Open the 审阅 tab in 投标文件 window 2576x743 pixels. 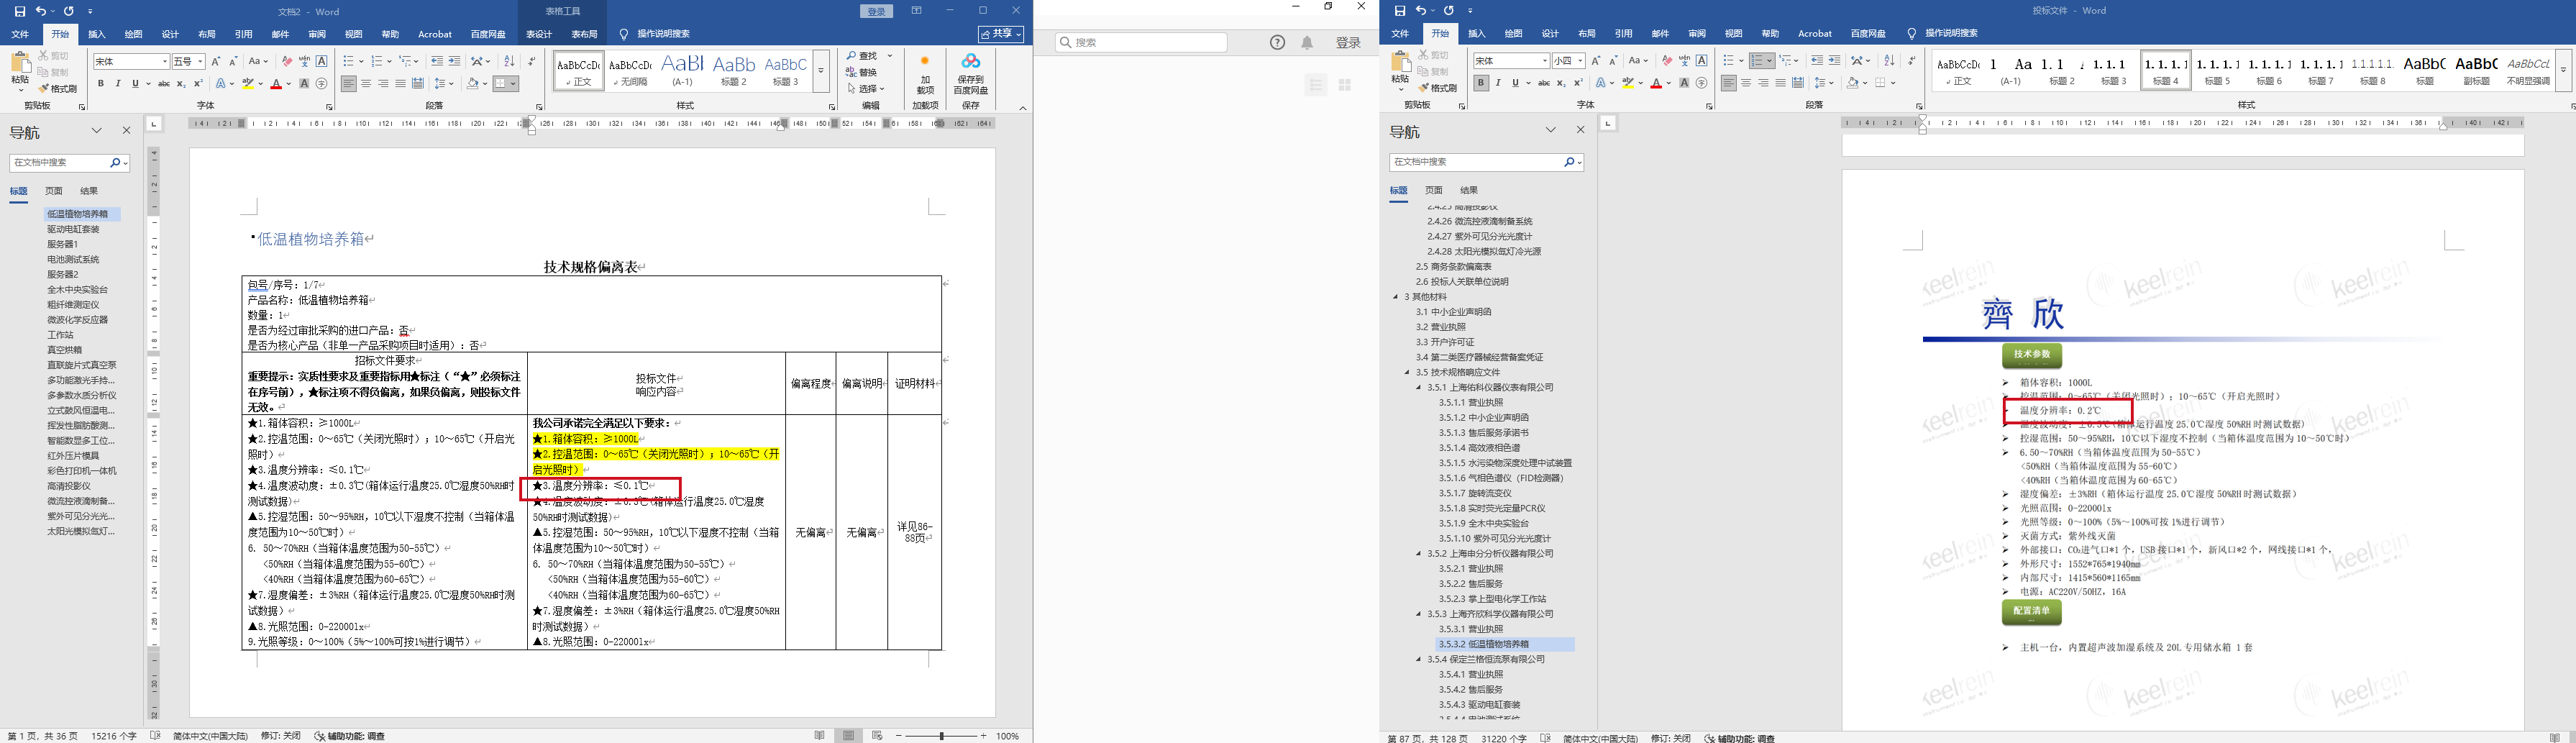coord(1697,34)
